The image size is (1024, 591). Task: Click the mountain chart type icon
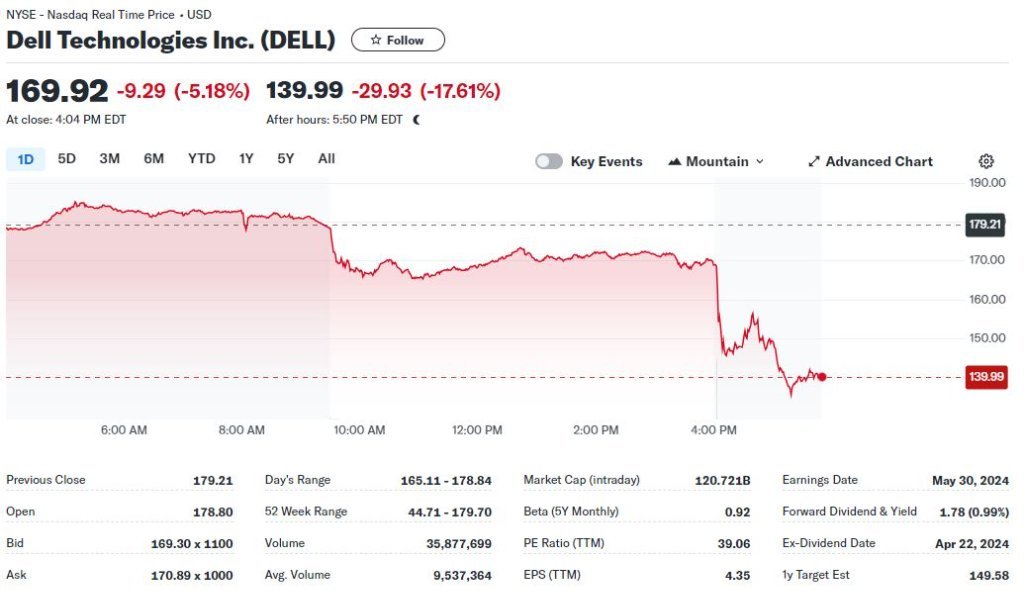[674, 161]
